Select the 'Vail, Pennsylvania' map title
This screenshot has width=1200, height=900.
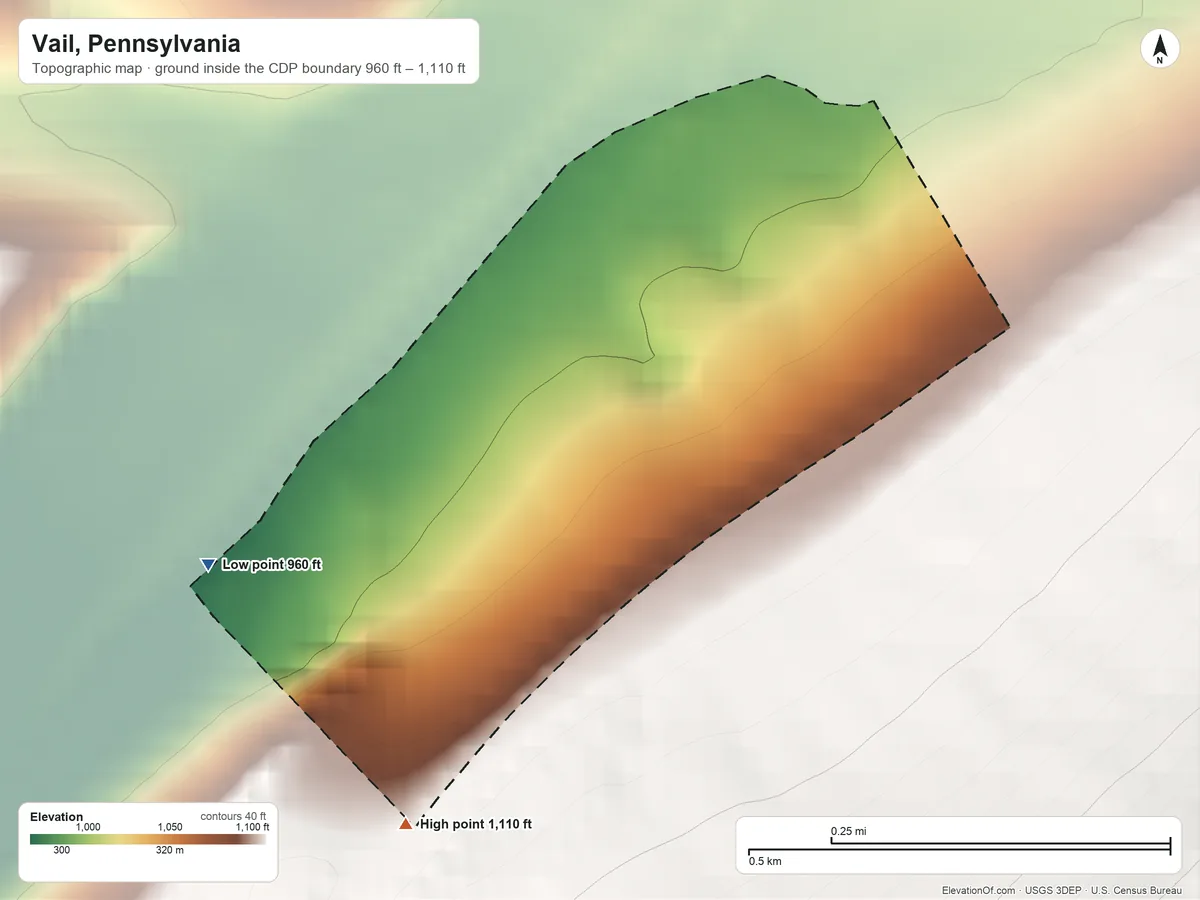pos(136,44)
